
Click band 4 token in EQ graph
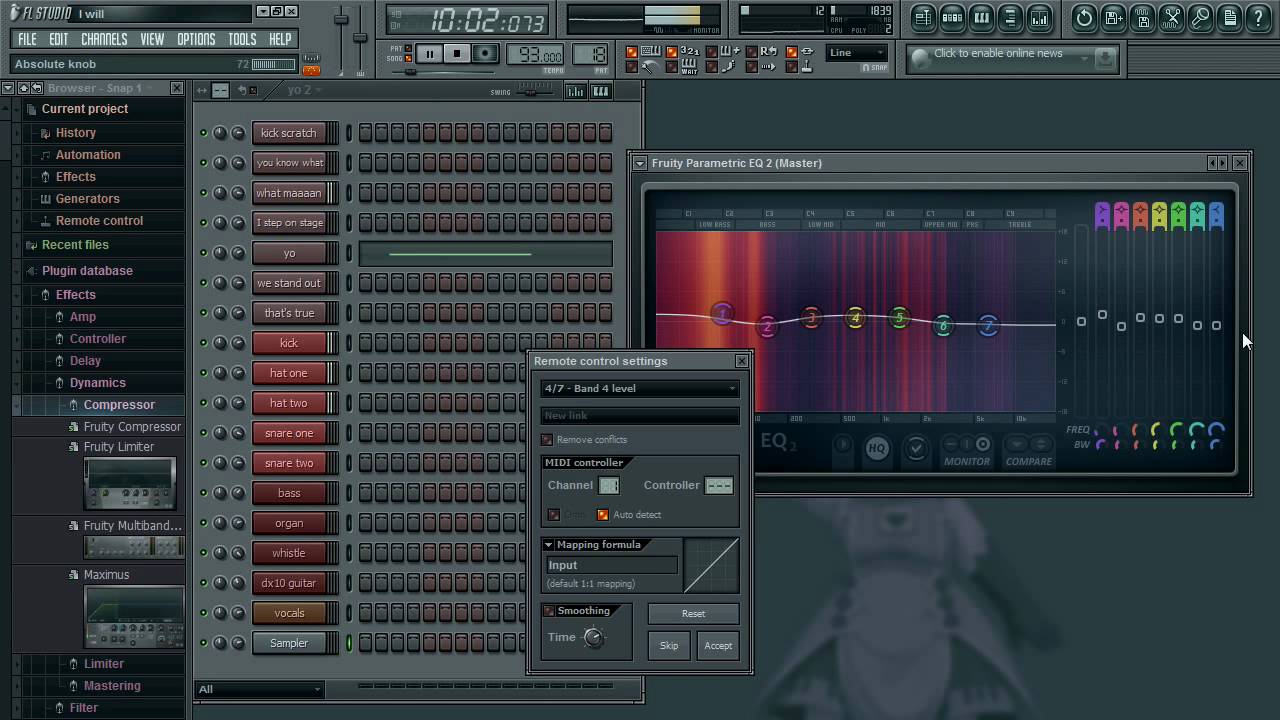pos(855,318)
